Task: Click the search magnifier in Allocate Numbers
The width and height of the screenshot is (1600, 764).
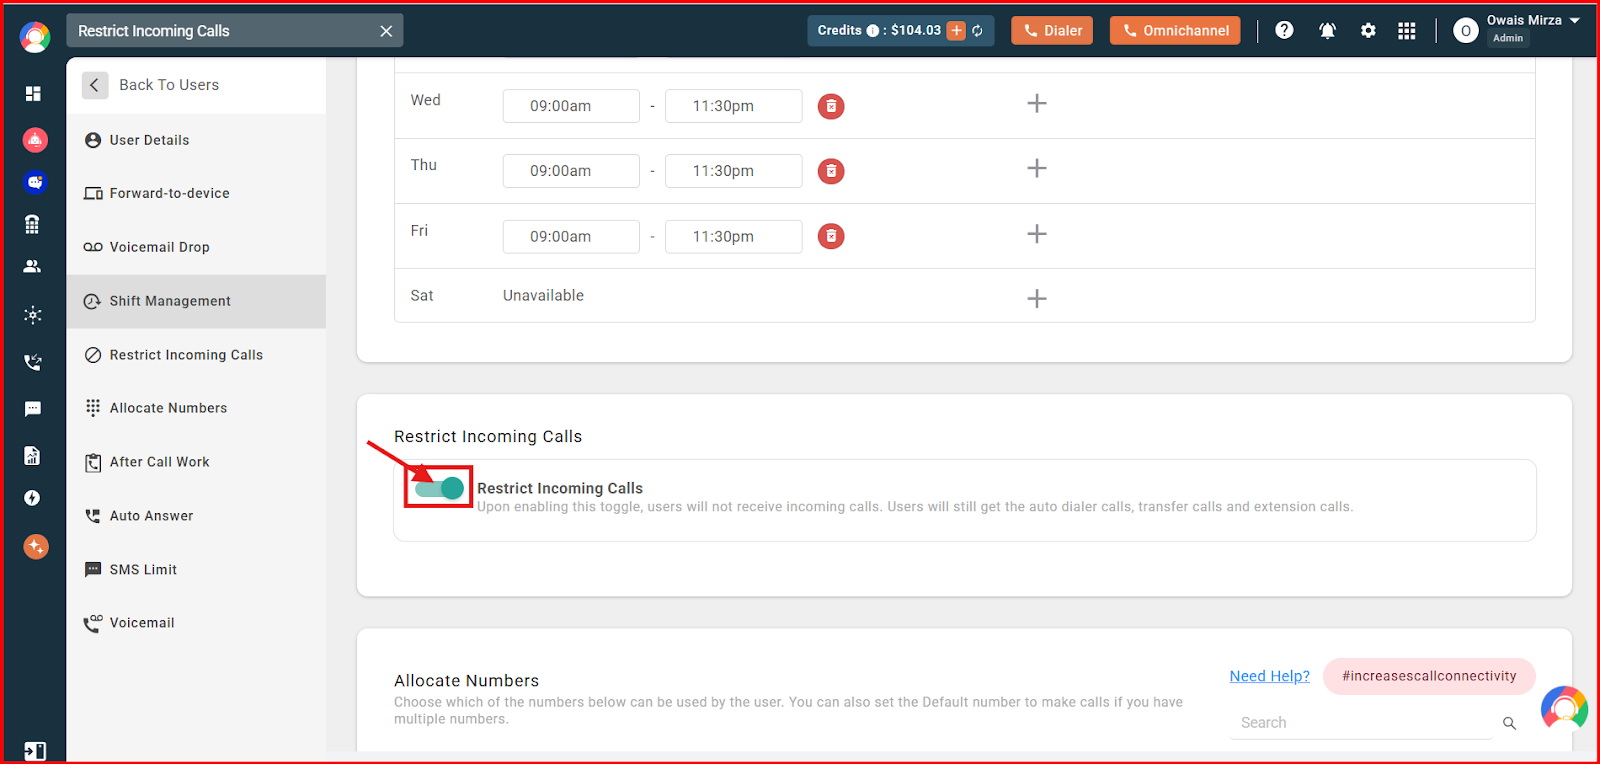Action: click(1509, 723)
